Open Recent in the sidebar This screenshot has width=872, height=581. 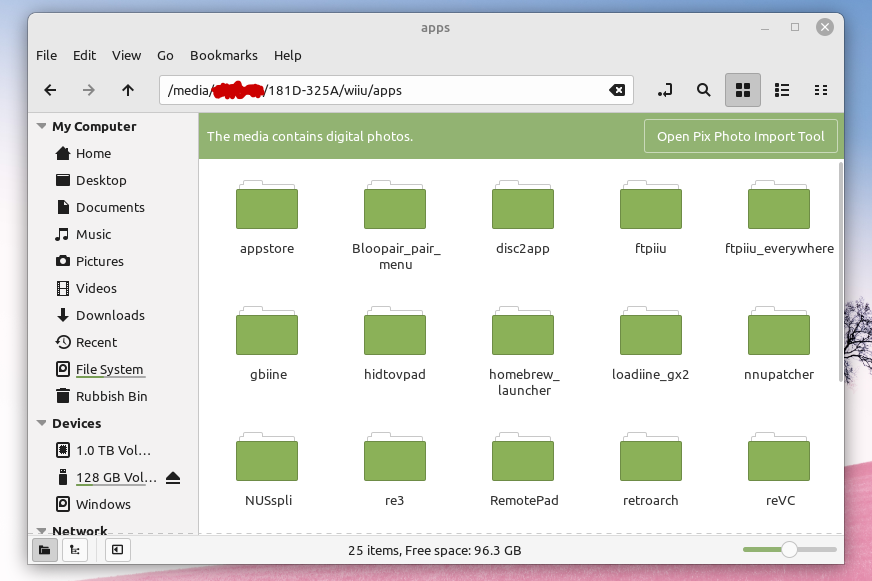pyautogui.click(x=96, y=342)
